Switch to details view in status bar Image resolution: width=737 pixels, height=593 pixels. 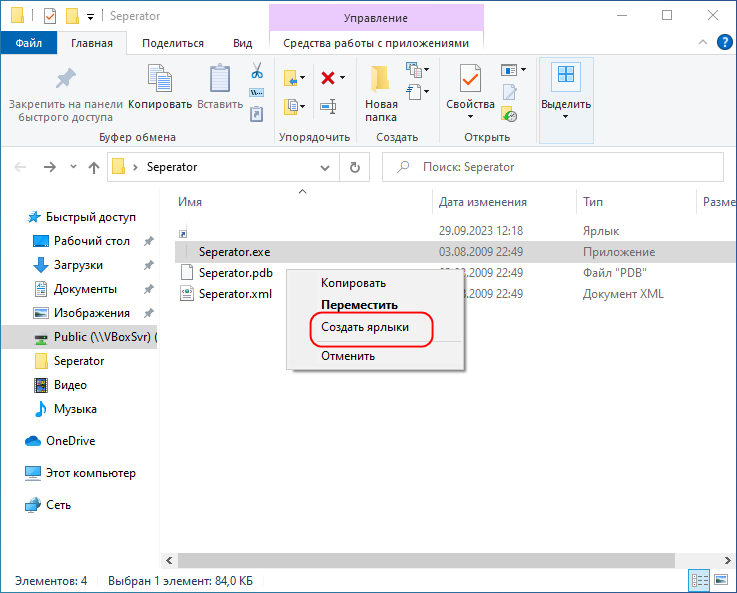pyautogui.click(x=698, y=581)
